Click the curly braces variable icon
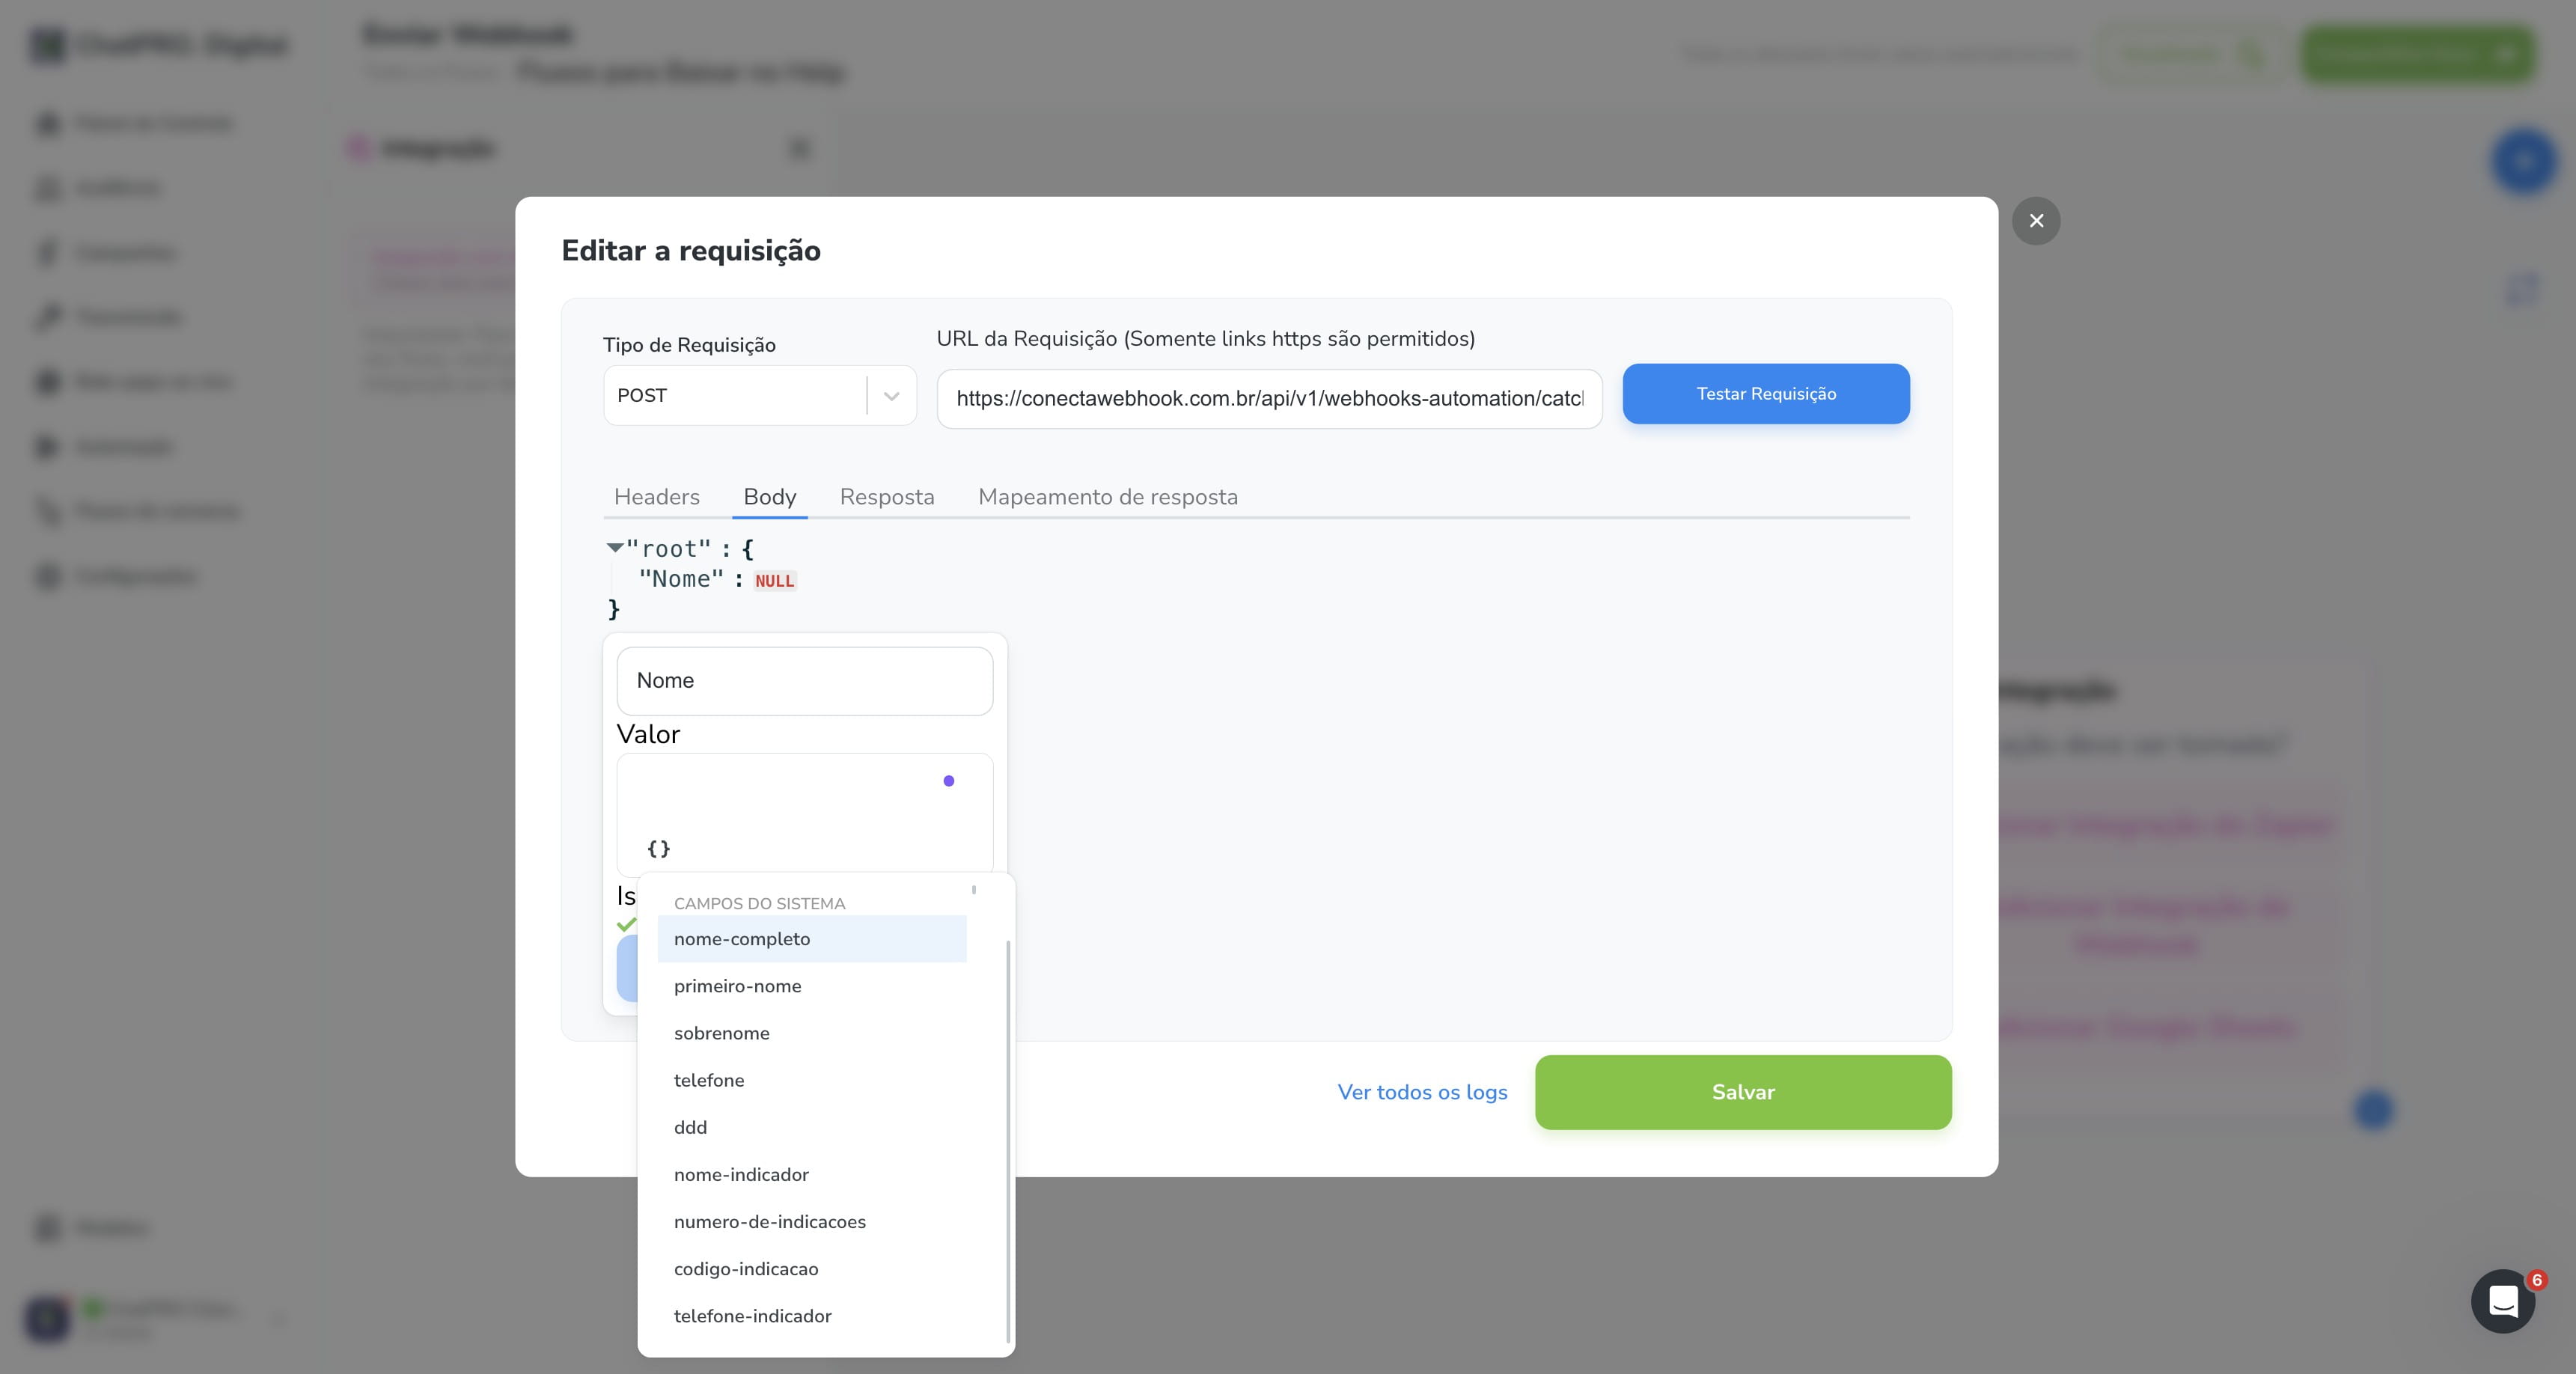The image size is (2576, 1374). (x=658, y=848)
